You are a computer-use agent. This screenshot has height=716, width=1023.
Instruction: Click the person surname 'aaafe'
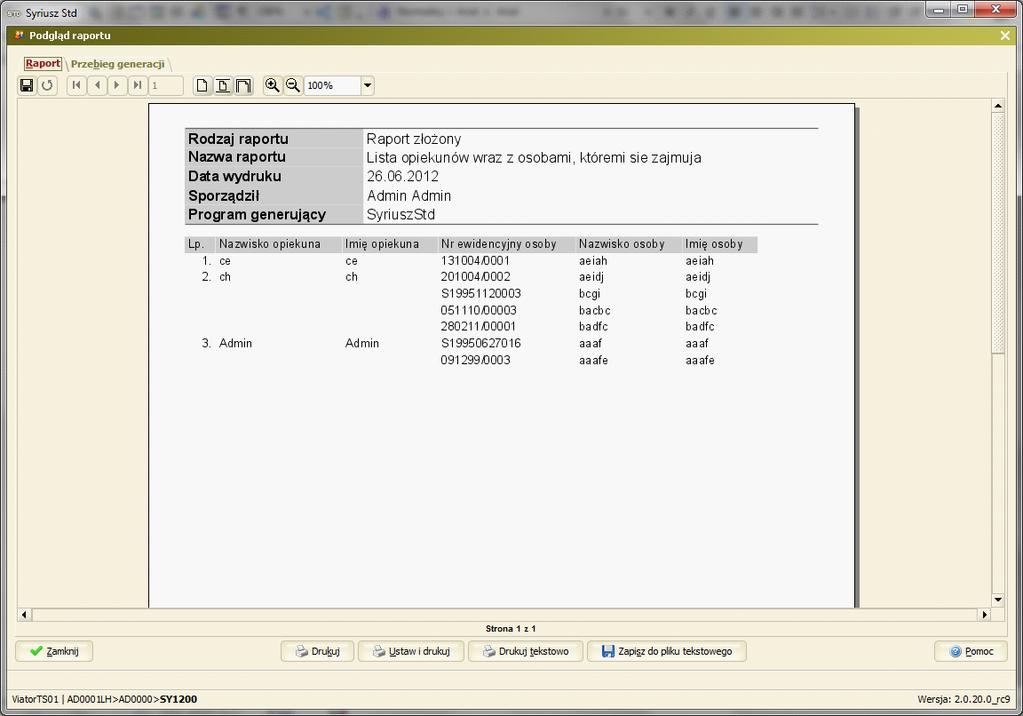click(593, 360)
